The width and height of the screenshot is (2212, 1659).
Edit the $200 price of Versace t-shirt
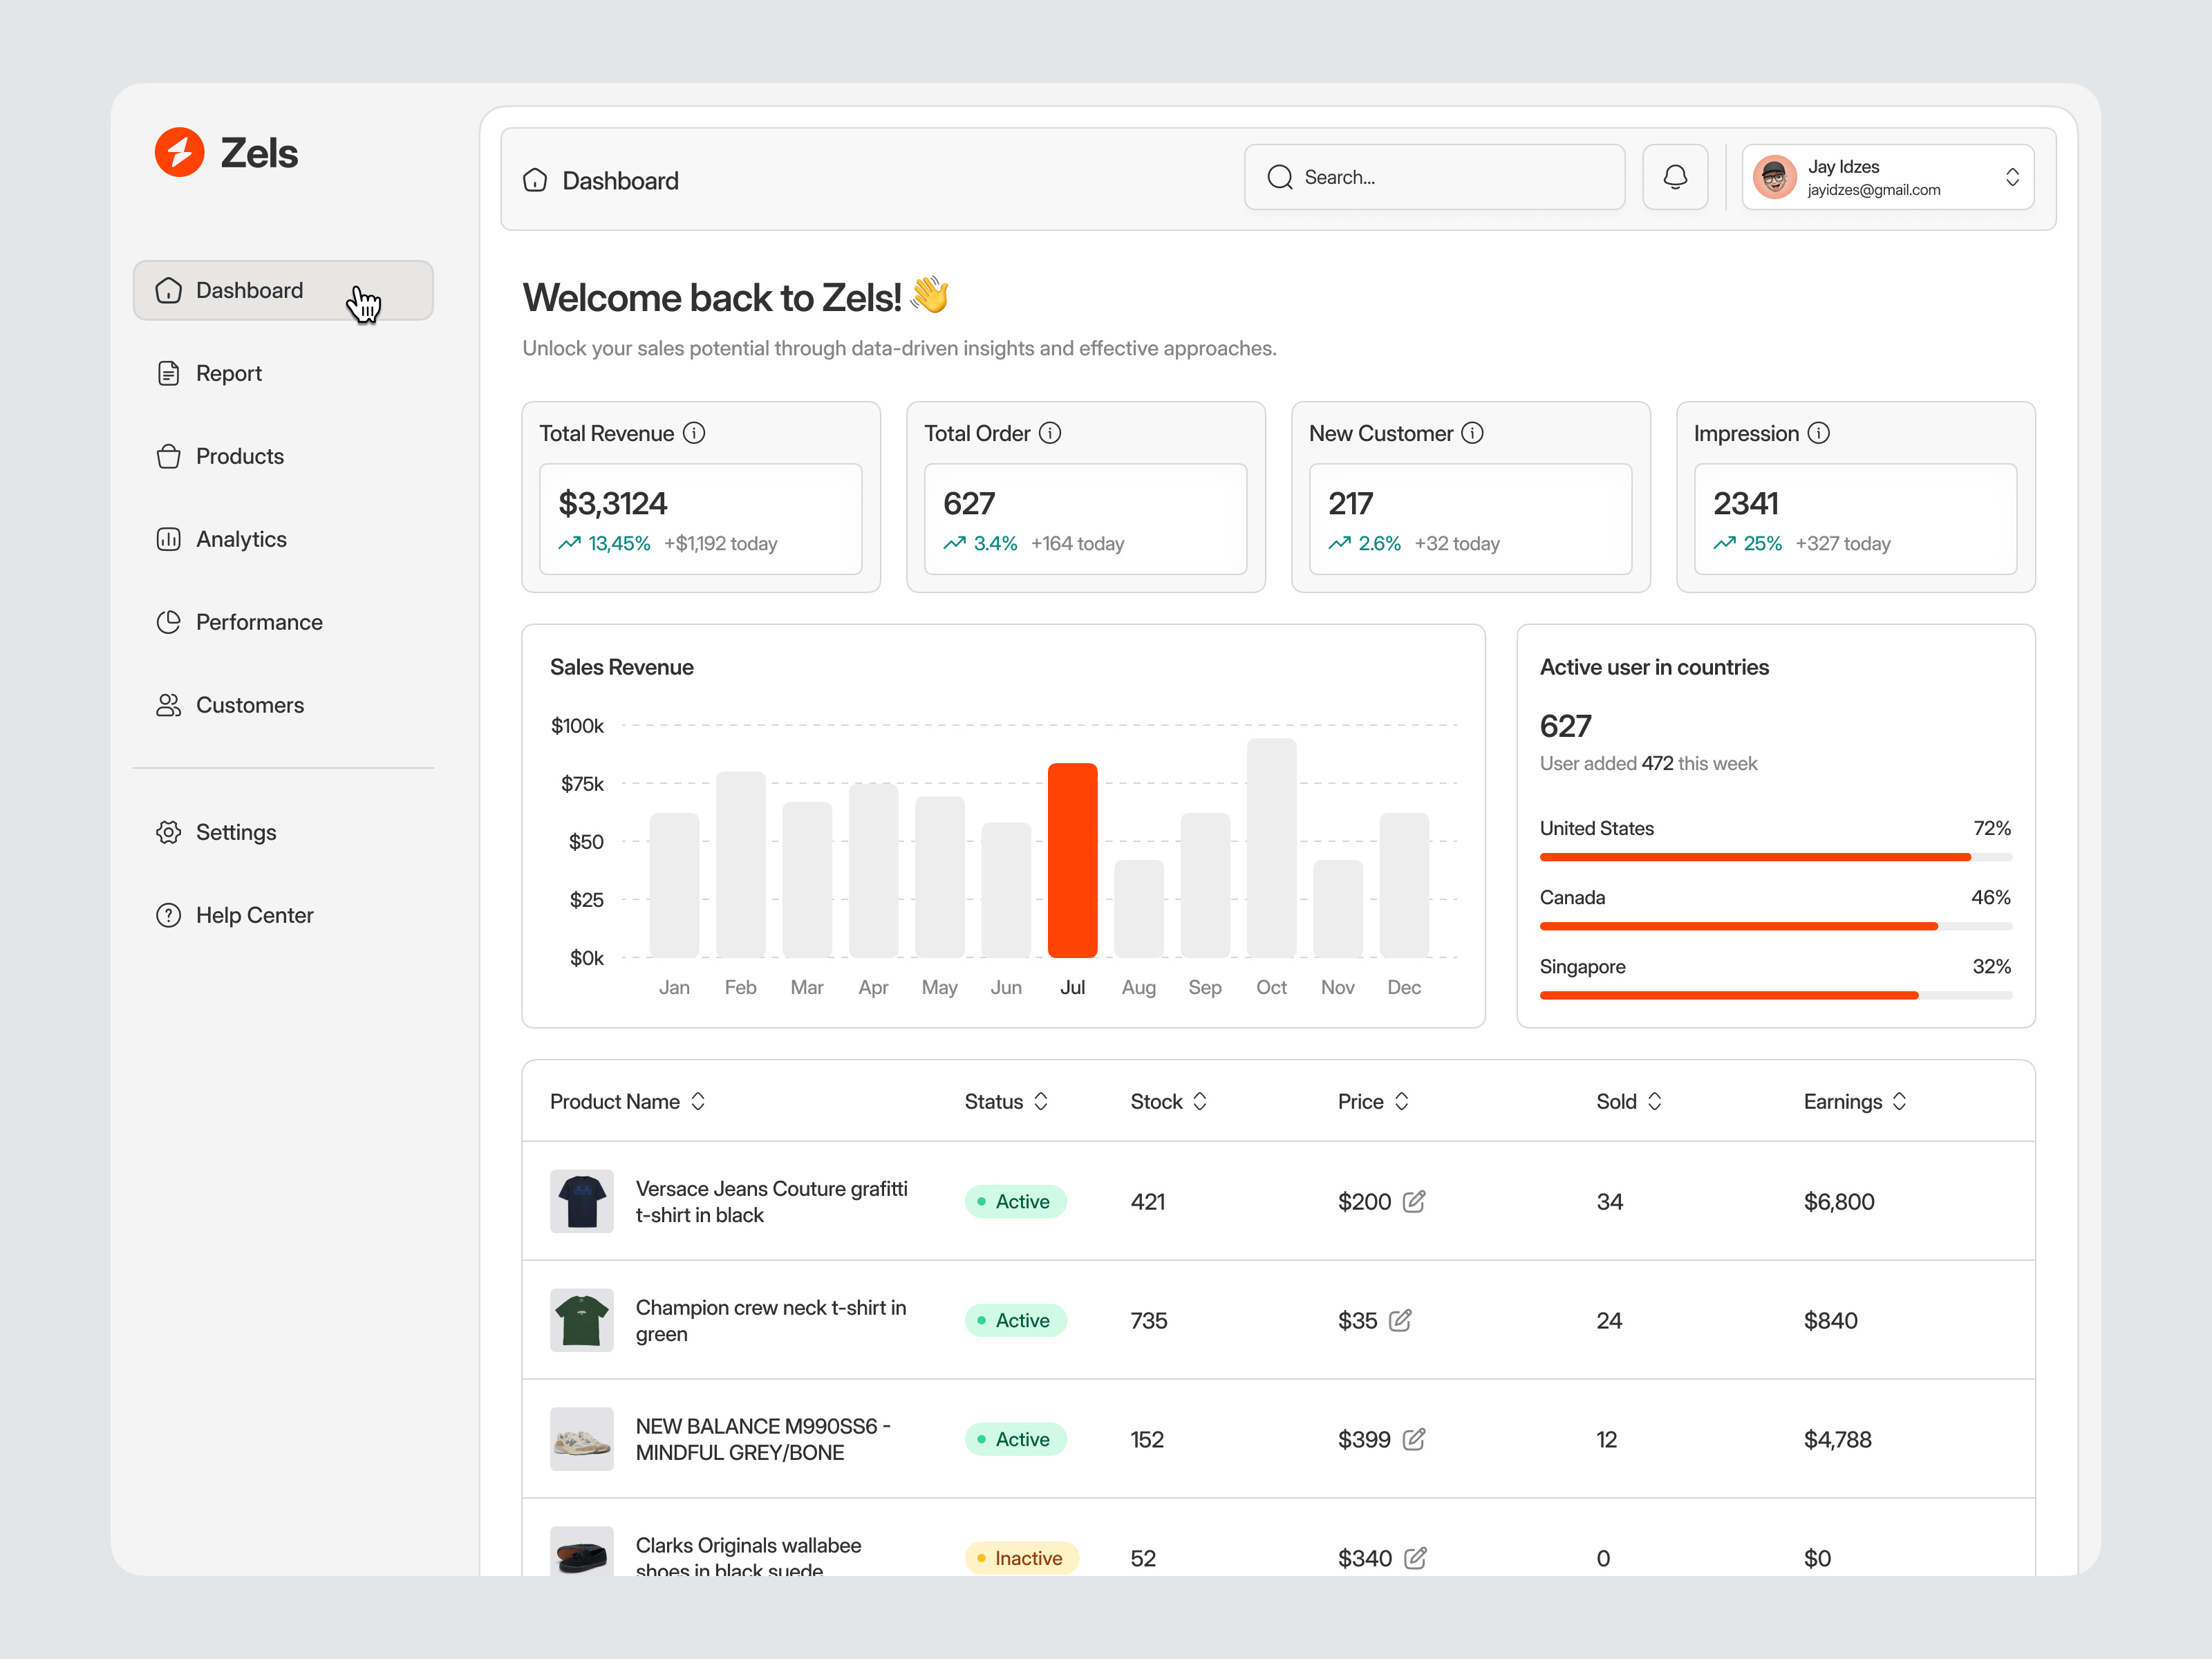(1415, 1201)
